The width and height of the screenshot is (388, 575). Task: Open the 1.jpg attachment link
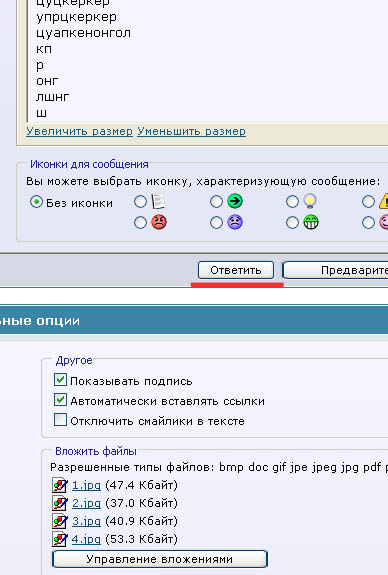86,486
